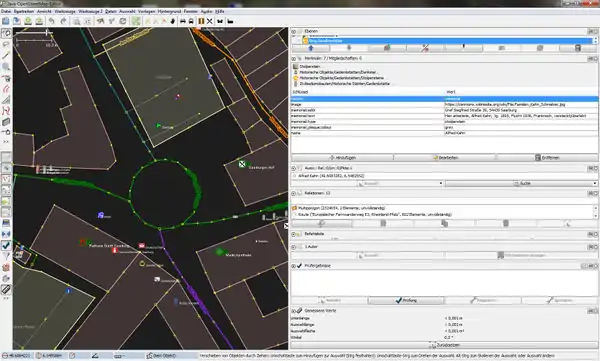
Task: Open the Datei menu
Action: (x=6, y=11)
